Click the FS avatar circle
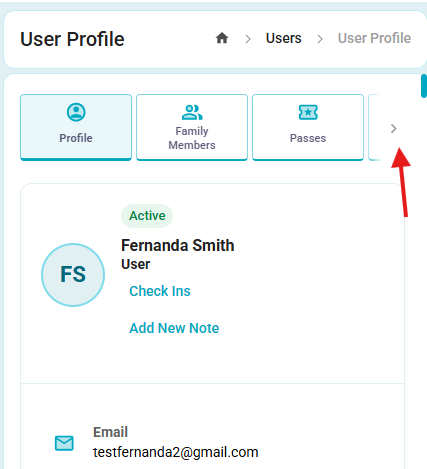 point(73,275)
